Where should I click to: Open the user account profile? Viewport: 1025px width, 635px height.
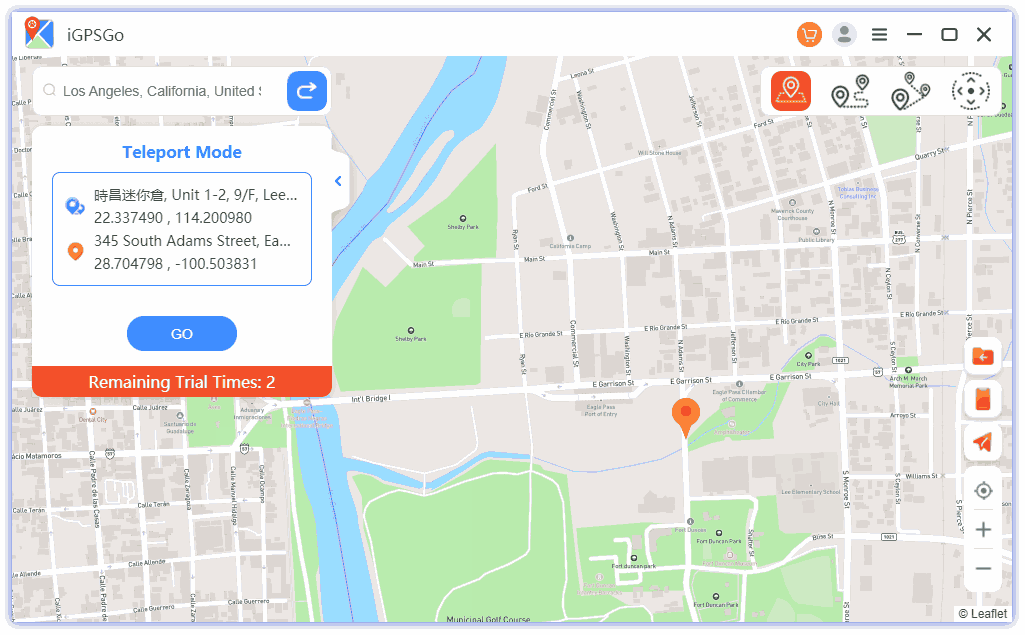[845, 35]
